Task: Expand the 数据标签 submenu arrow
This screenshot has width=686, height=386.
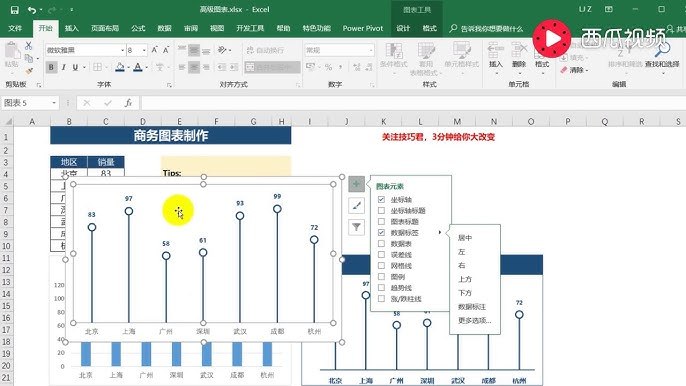Action: [440, 232]
